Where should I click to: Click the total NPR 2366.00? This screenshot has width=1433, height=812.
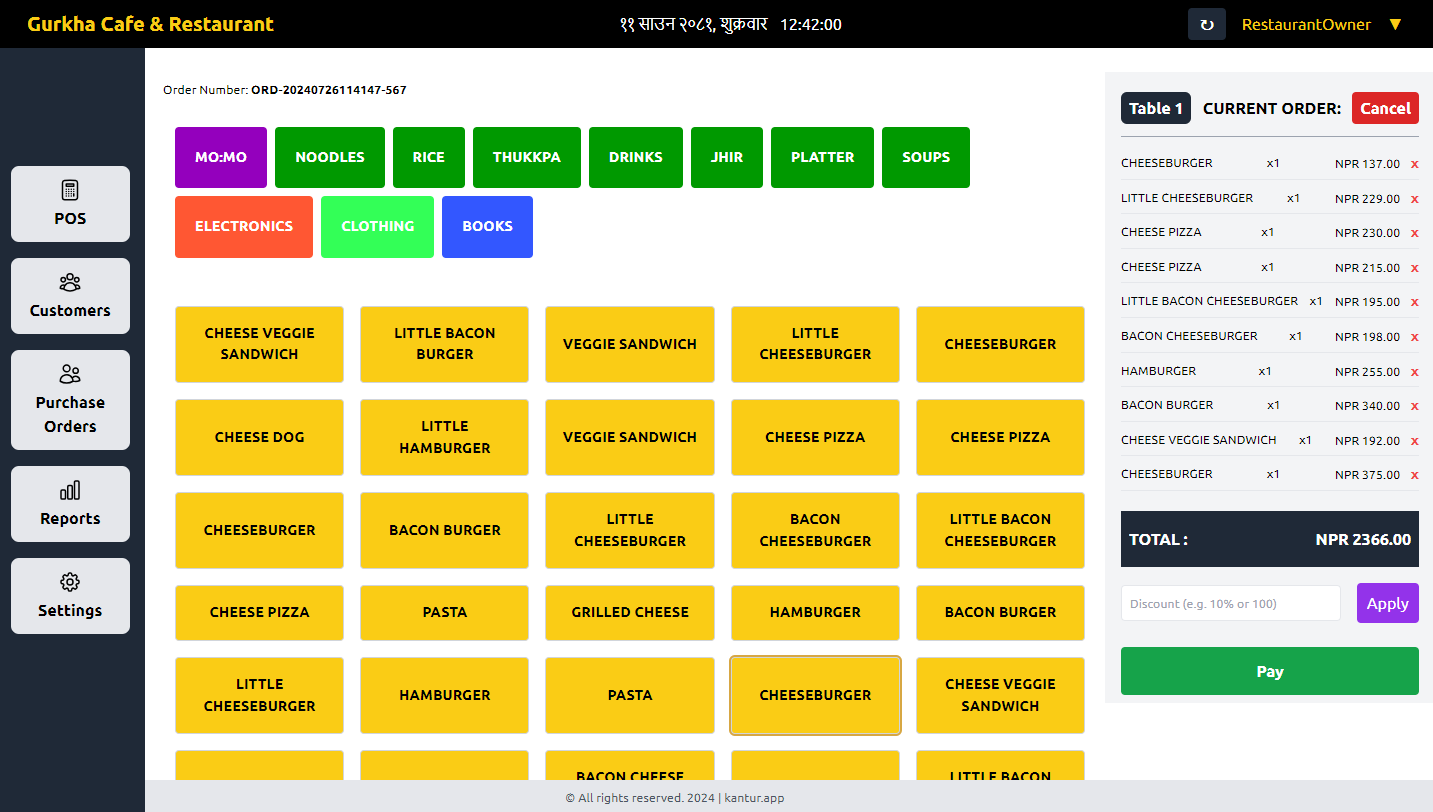click(x=1363, y=539)
